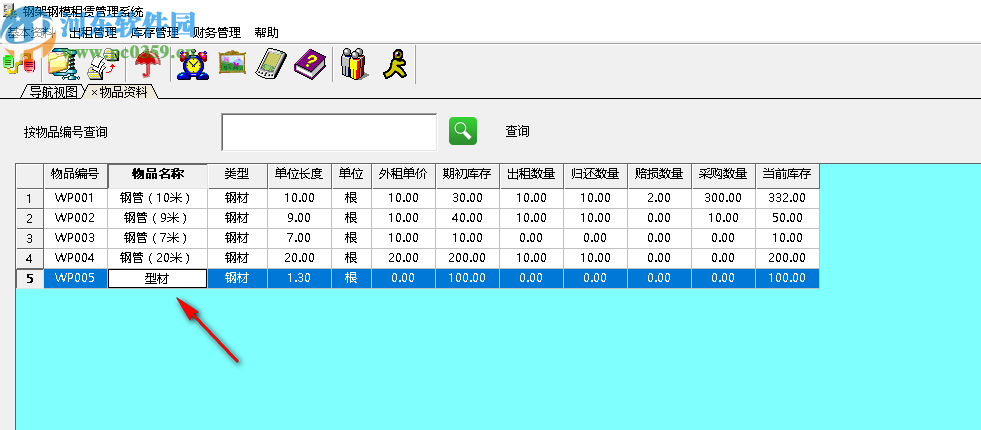Edit the 型材 name cell

click(158, 279)
